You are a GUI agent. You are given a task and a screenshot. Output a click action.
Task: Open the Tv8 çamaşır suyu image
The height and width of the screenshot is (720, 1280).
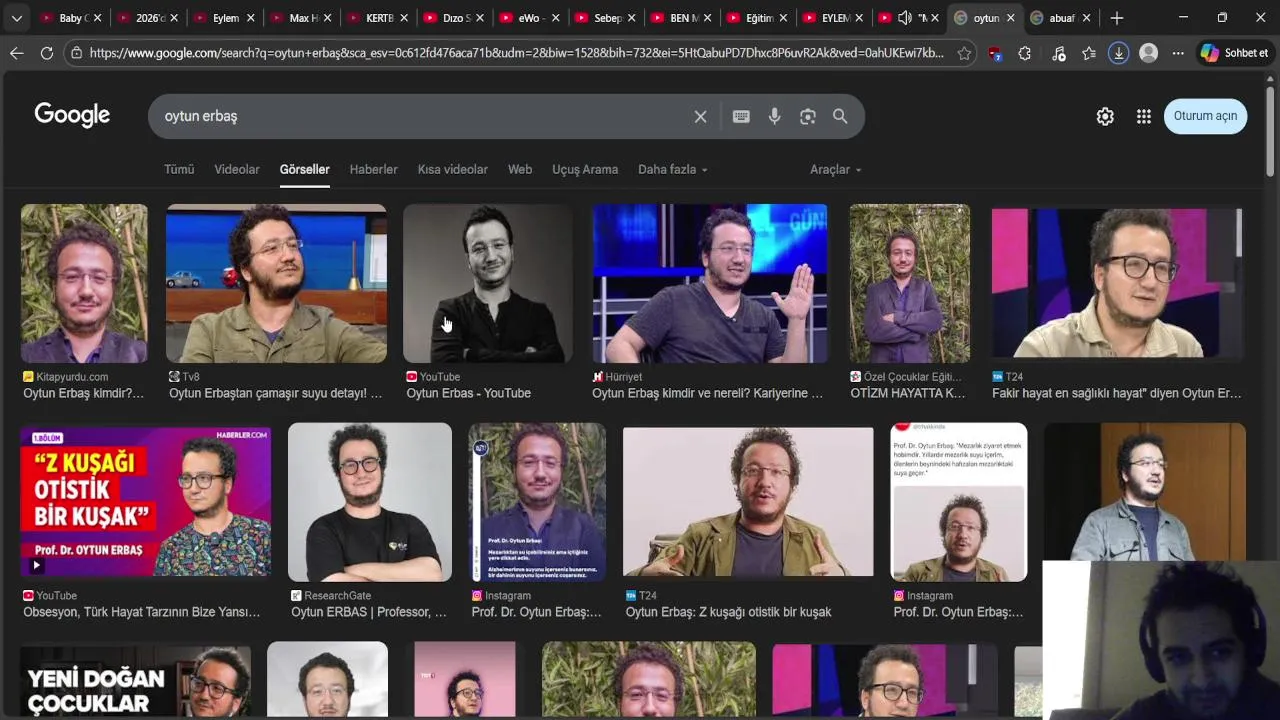click(x=276, y=283)
